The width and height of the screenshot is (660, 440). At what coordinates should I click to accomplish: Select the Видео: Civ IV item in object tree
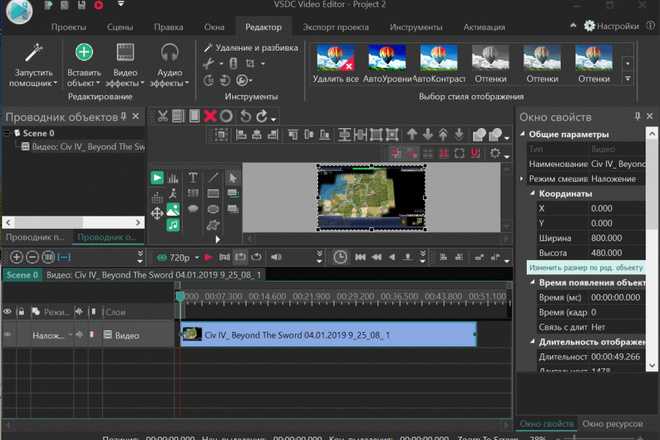pyautogui.click(x=83, y=147)
